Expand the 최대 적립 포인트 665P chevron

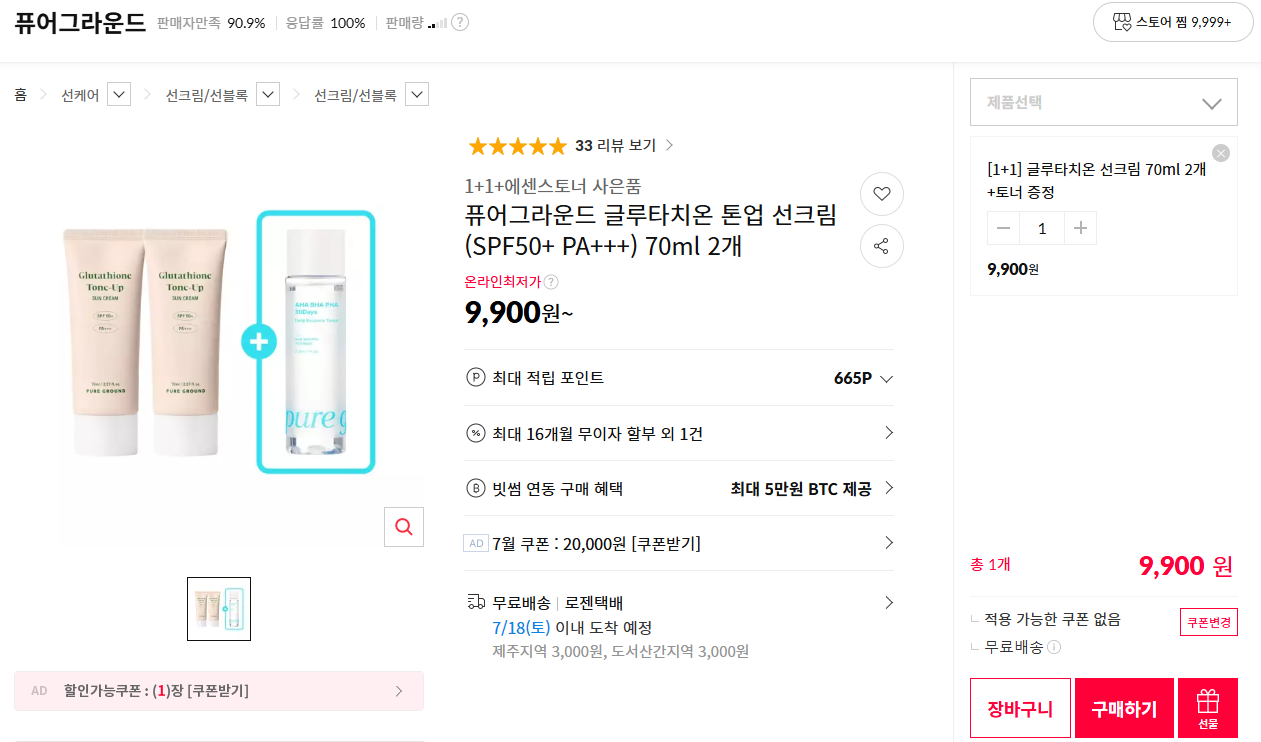tap(885, 378)
